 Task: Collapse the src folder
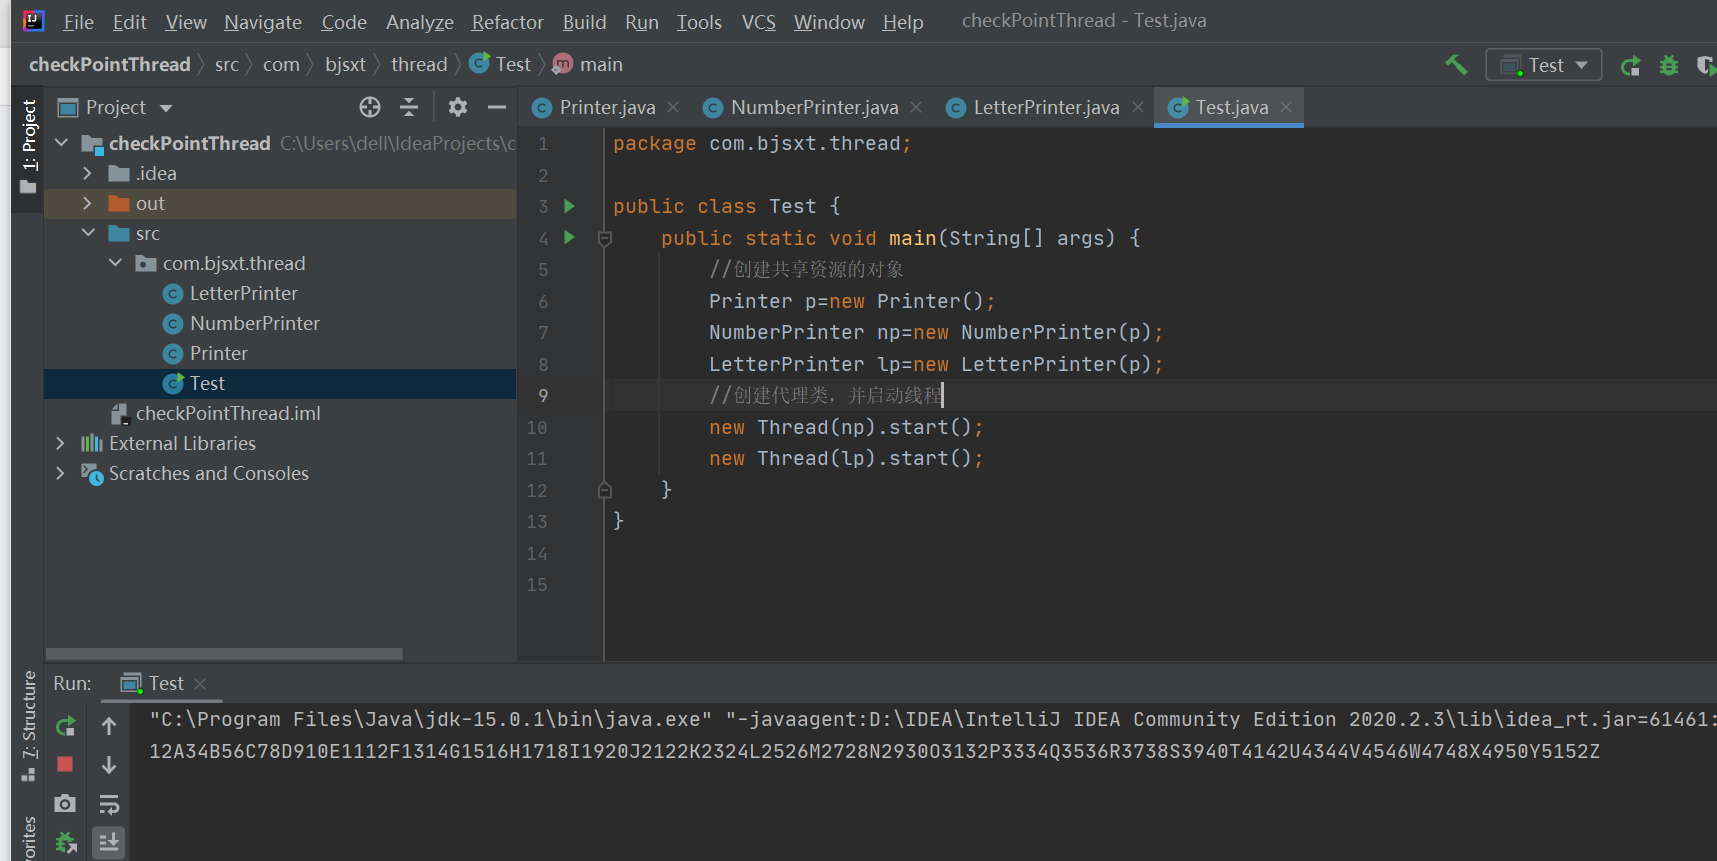pos(88,233)
